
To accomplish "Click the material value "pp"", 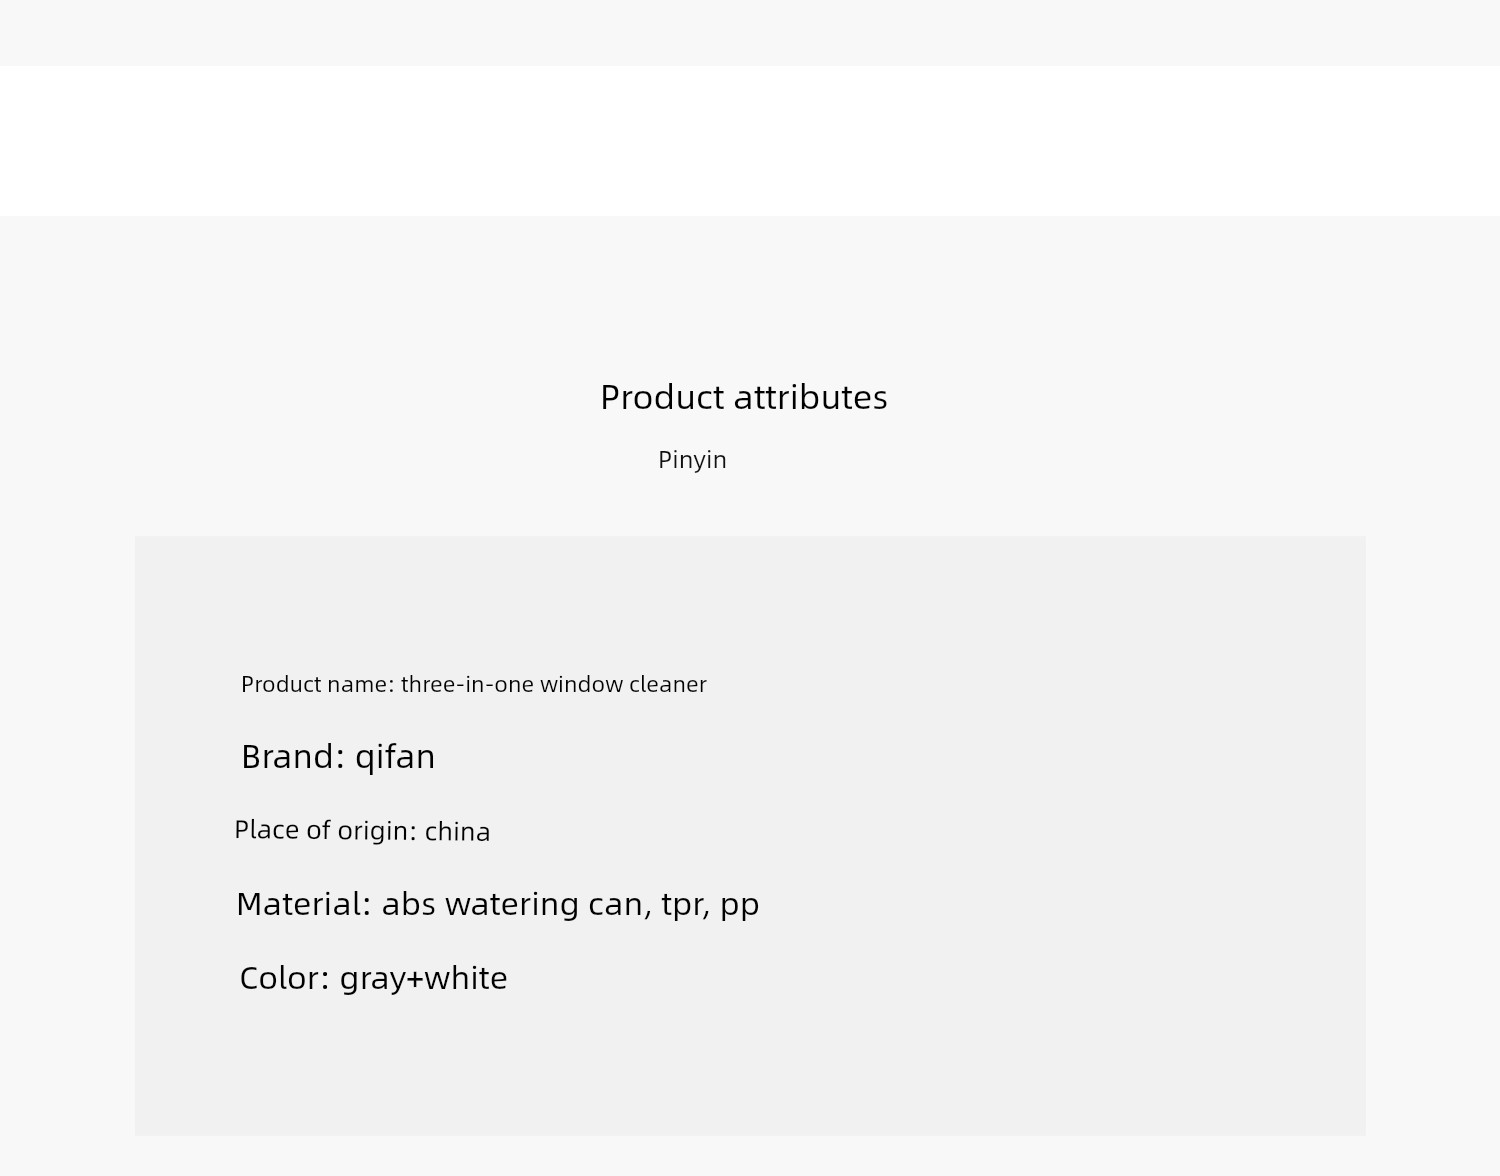I will 739,906.
